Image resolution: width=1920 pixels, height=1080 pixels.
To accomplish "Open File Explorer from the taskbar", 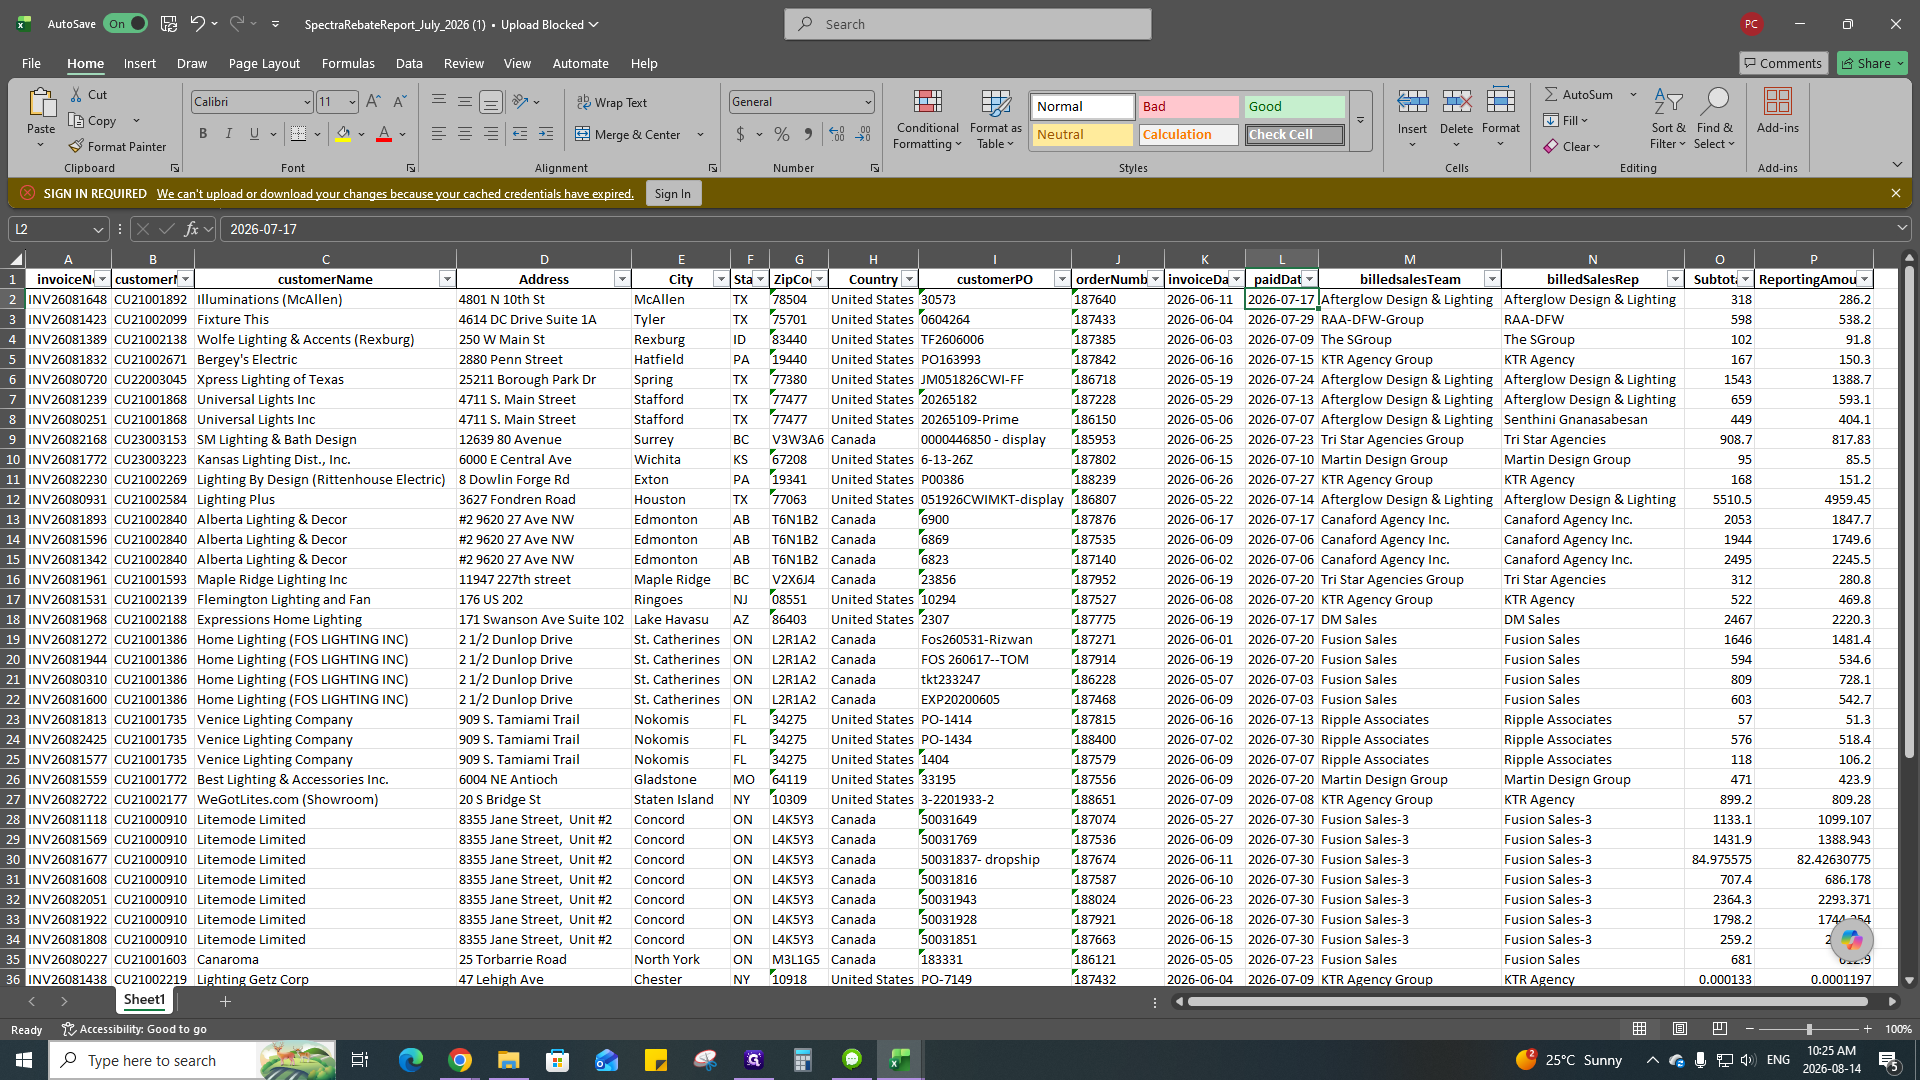I will pos(508,1060).
